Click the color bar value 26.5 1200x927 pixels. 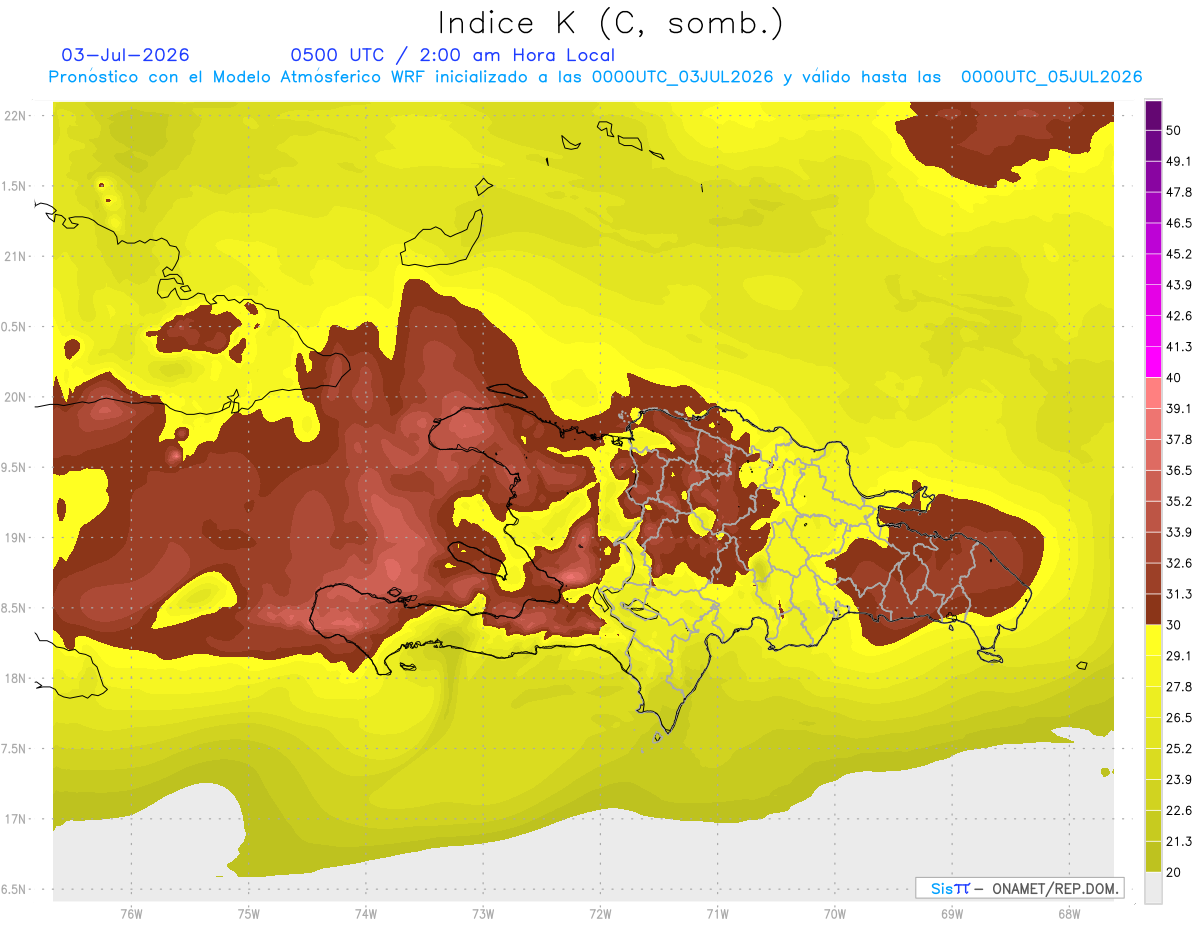coord(1179,718)
